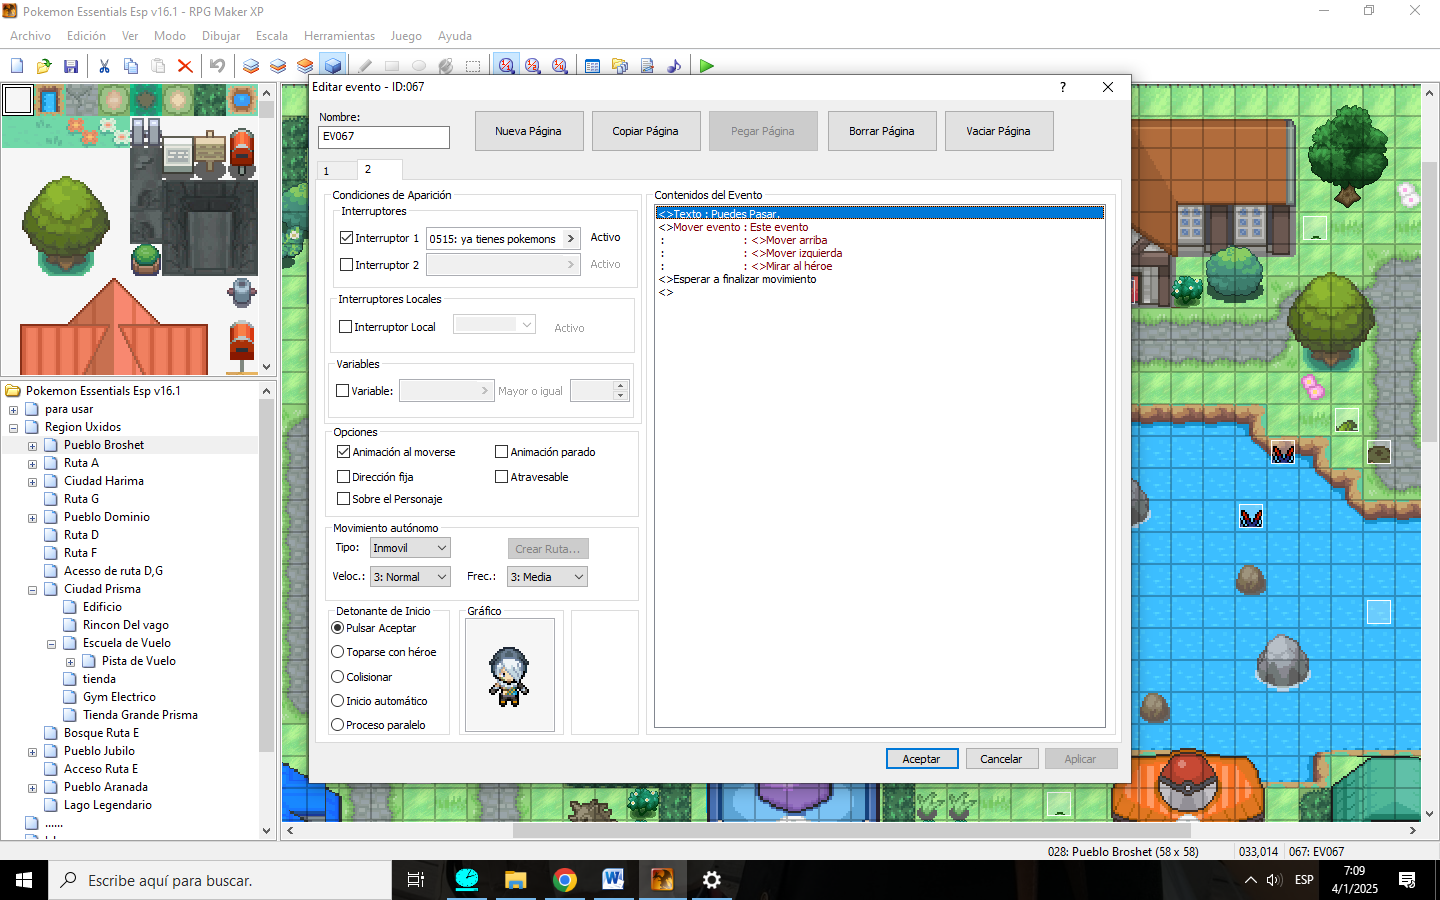Image resolution: width=1440 pixels, height=900 pixels.
Task: Collapse the Ciudad Prisma tree node
Action: click(32, 590)
